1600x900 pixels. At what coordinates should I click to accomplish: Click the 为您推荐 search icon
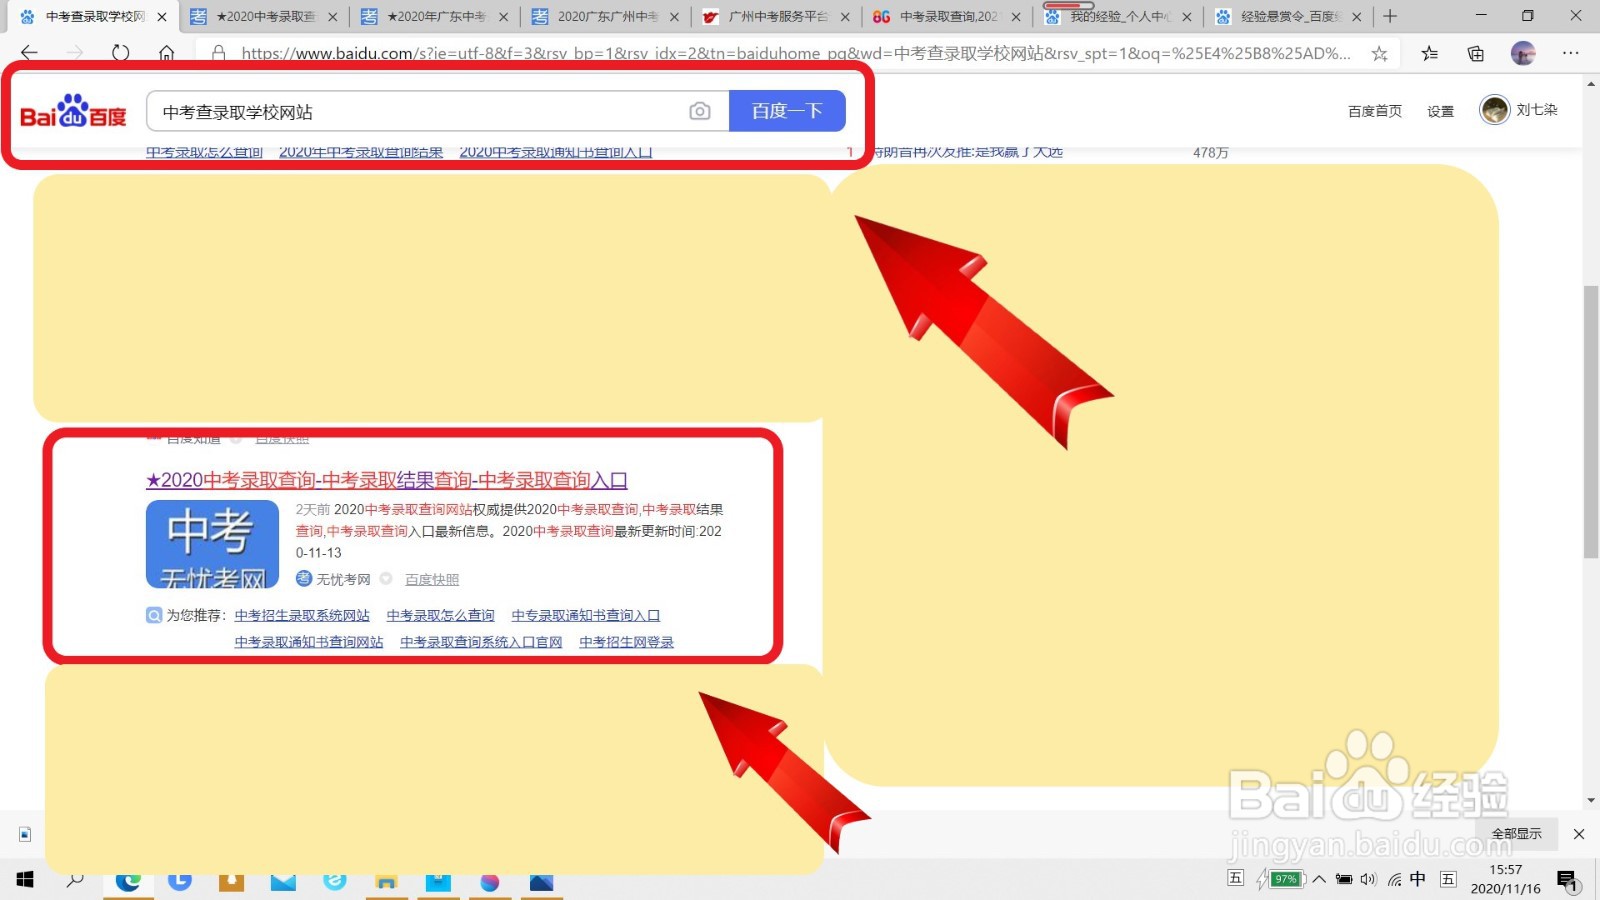(x=154, y=615)
